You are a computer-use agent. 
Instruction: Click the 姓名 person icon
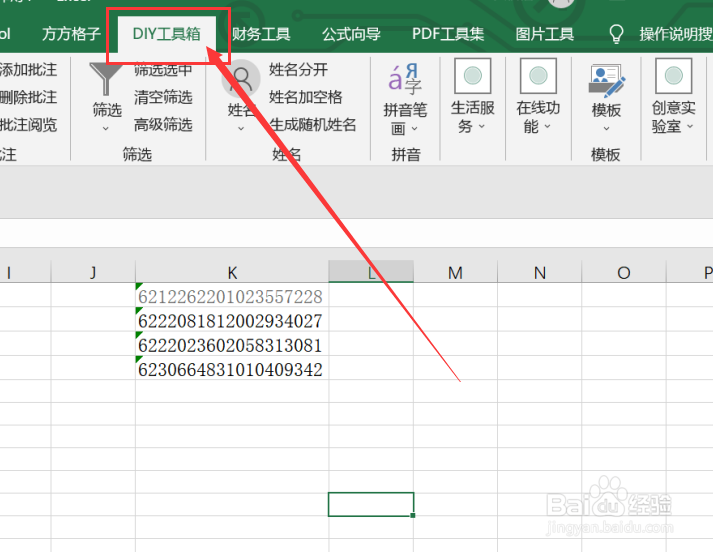click(x=241, y=79)
